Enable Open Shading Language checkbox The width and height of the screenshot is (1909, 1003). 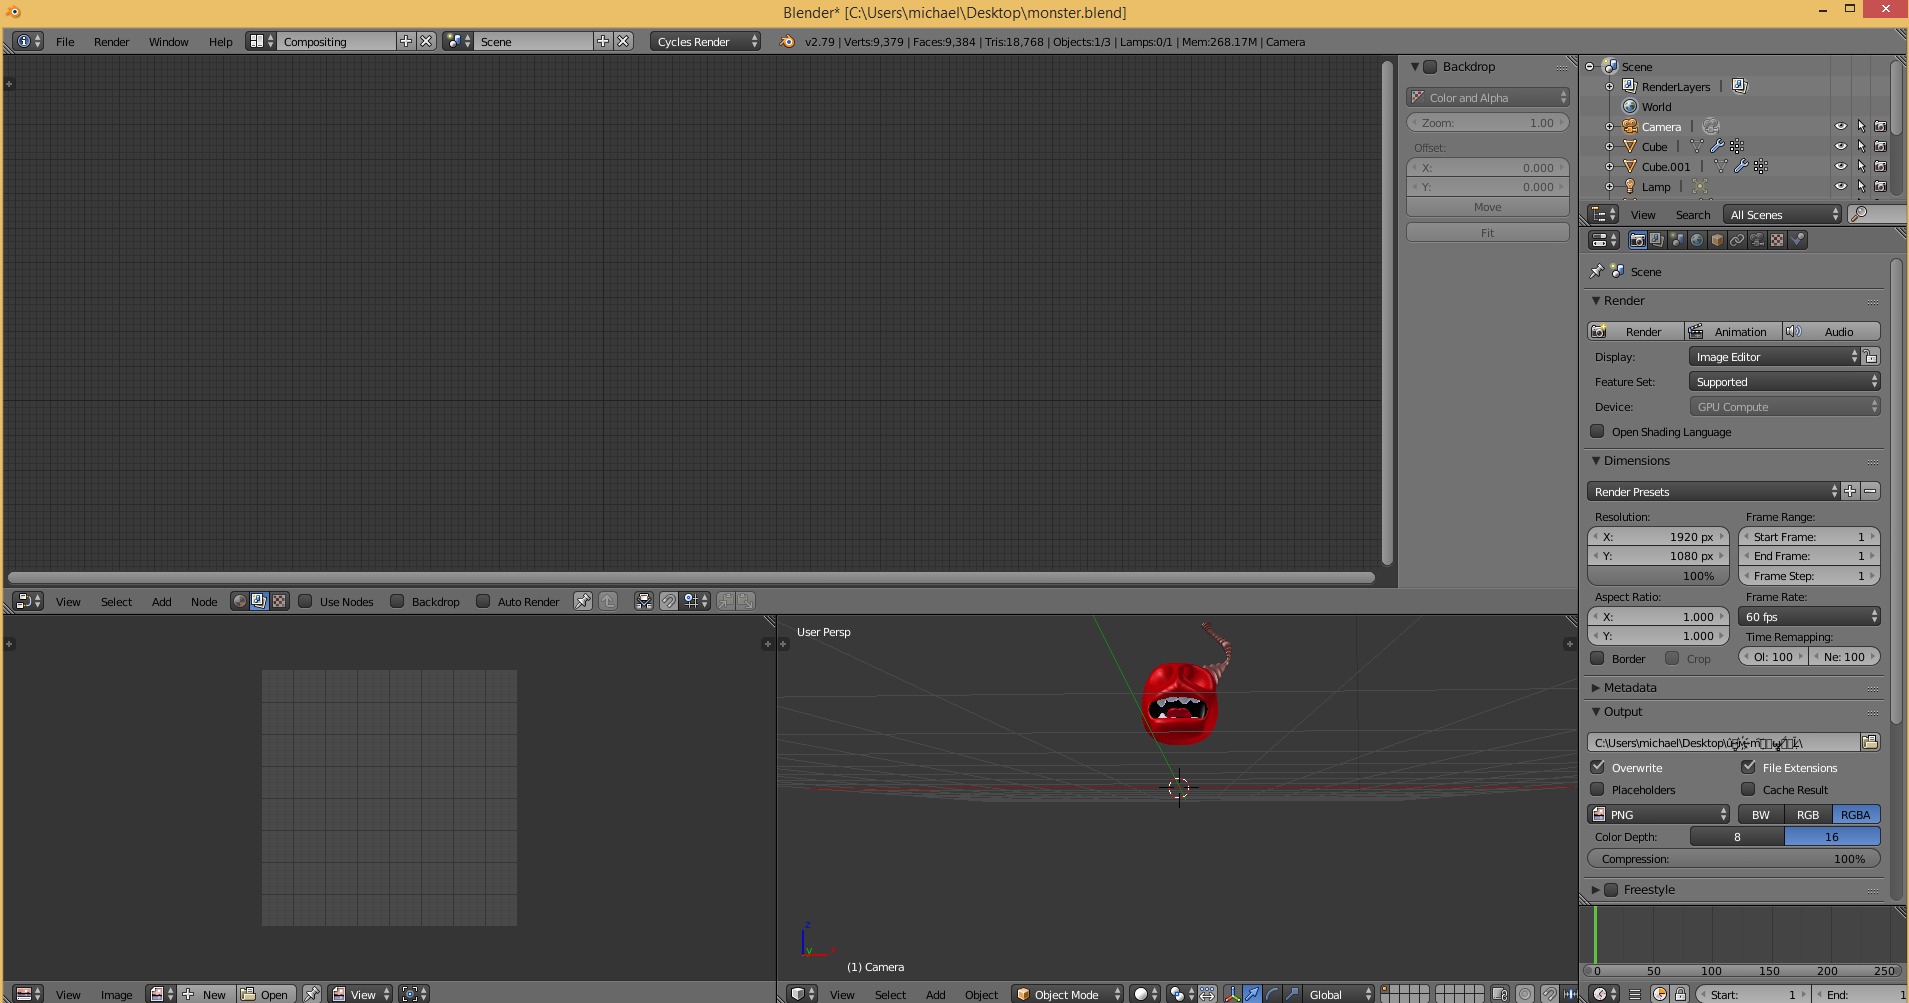pos(1597,431)
